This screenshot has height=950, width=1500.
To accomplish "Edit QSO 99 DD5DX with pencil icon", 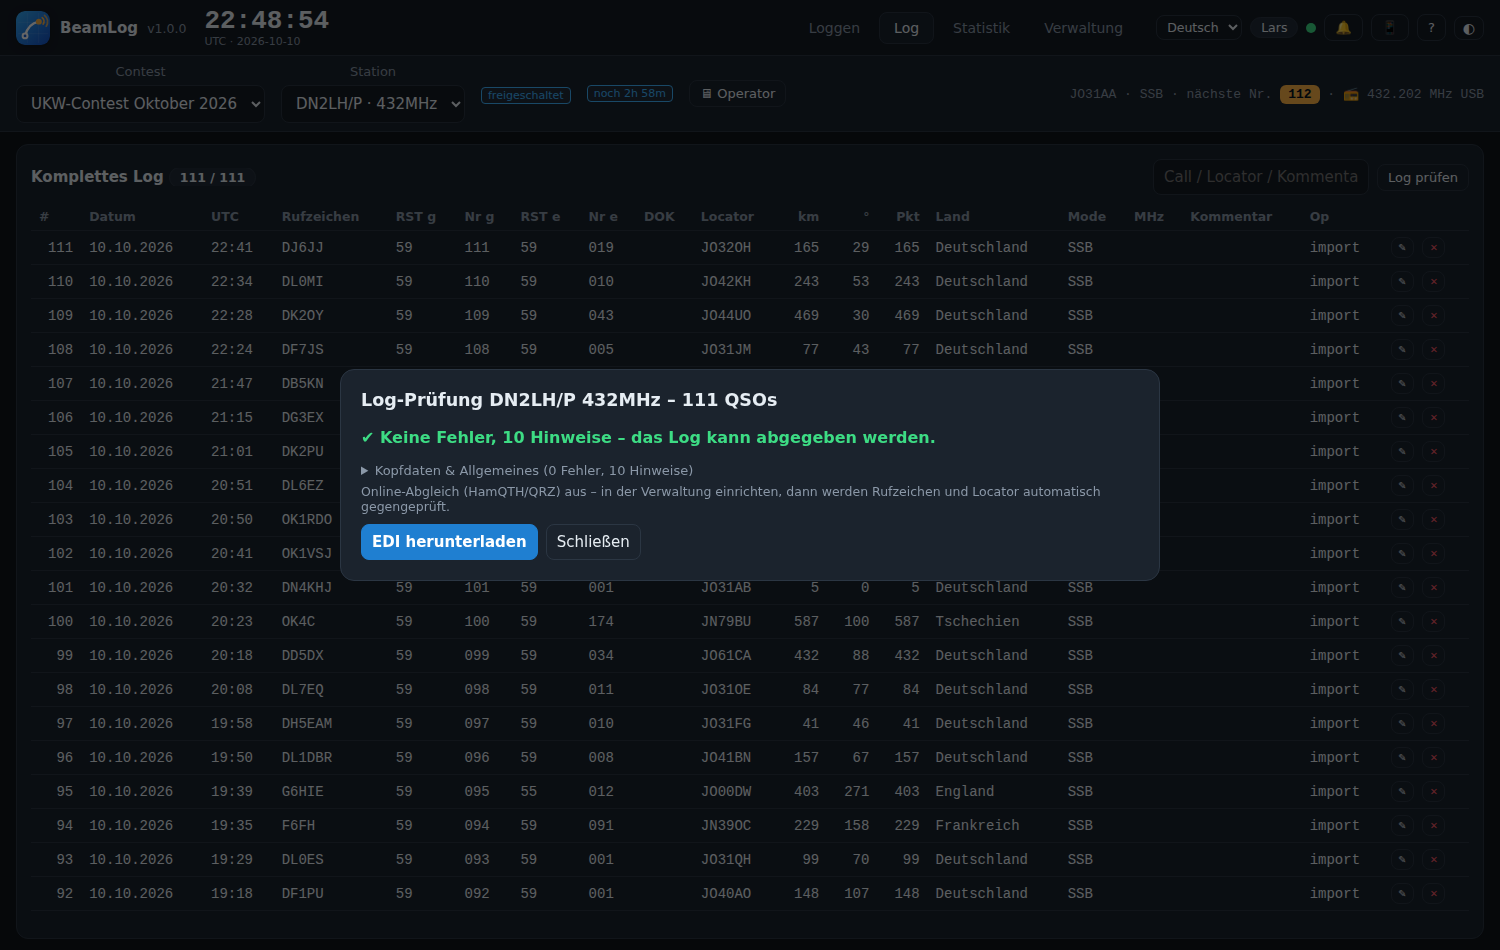I will 1402,656.
